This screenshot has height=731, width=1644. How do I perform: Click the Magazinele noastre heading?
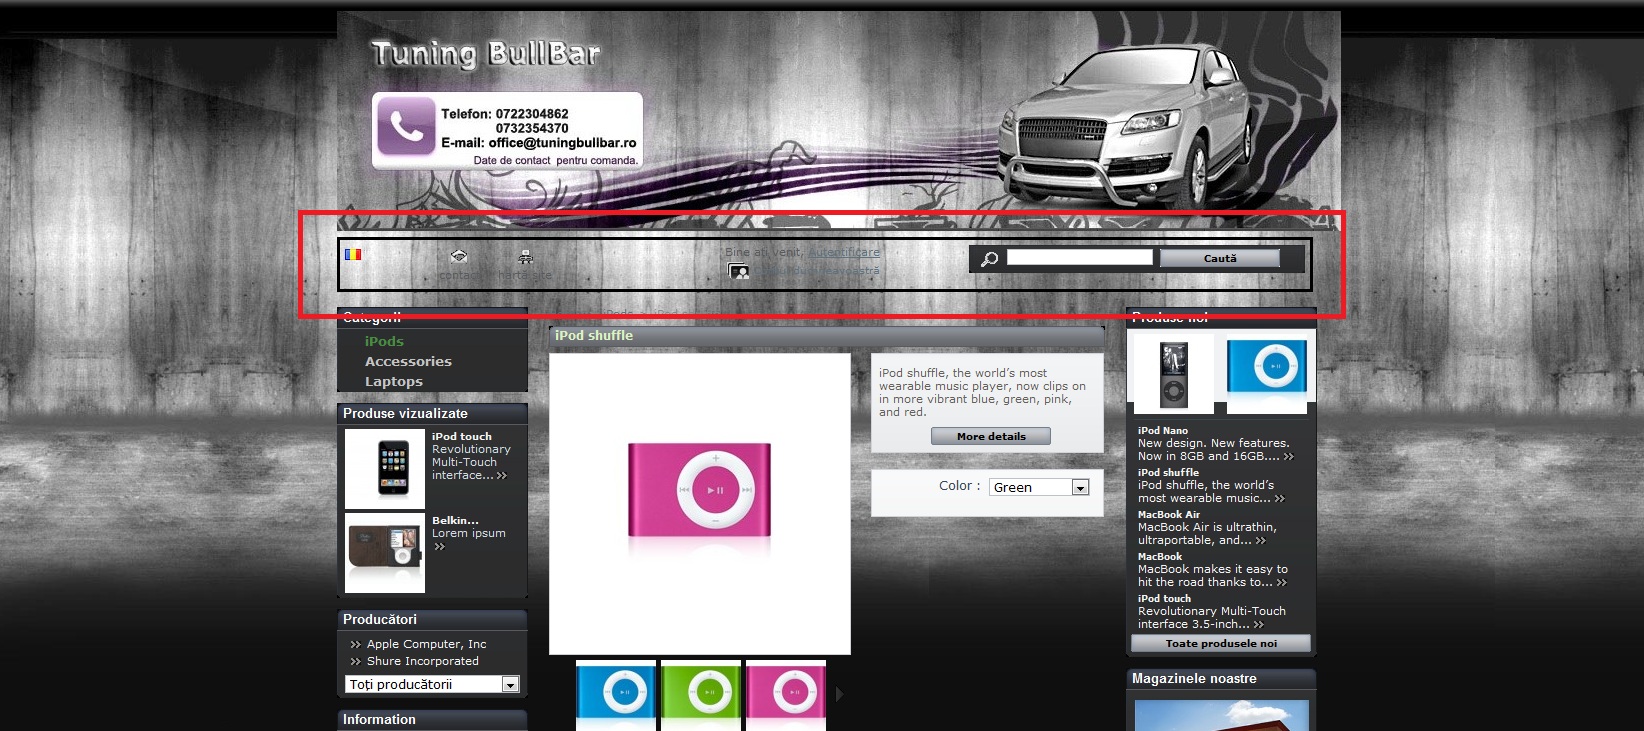pos(1194,679)
